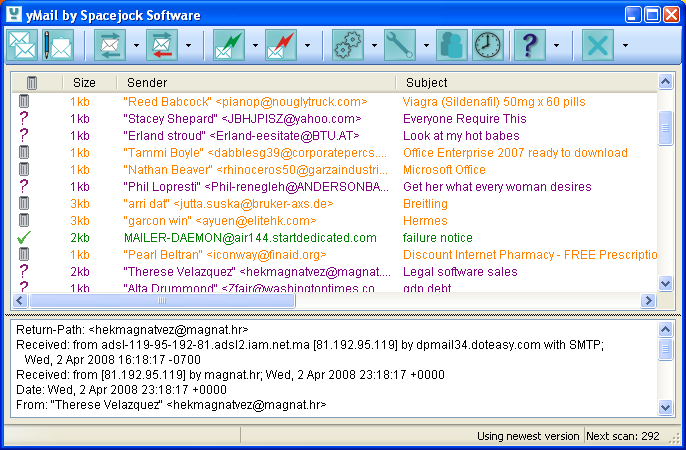Open dropdown arrow next to wrench icon

[x=426, y=45]
